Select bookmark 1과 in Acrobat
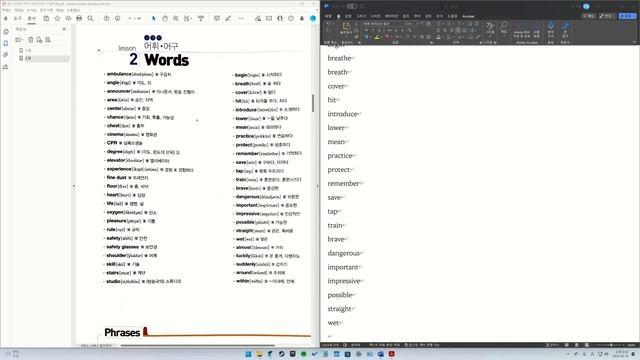 click(28, 50)
